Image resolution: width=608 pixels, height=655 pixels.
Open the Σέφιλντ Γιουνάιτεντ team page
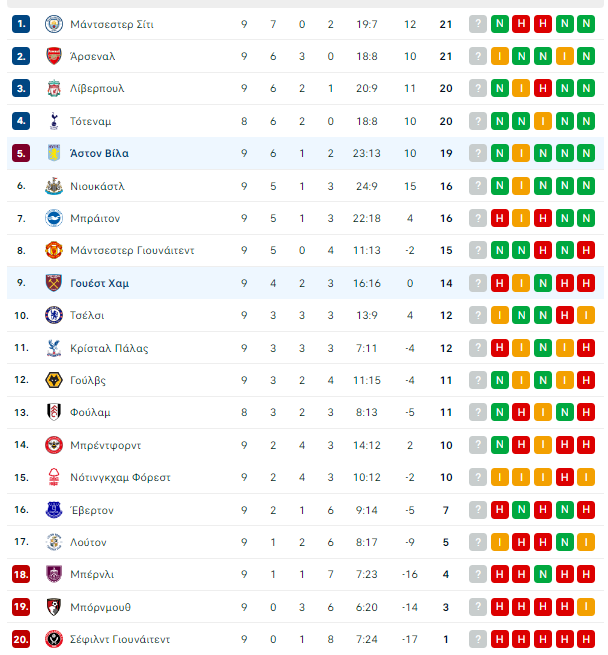coord(120,640)
